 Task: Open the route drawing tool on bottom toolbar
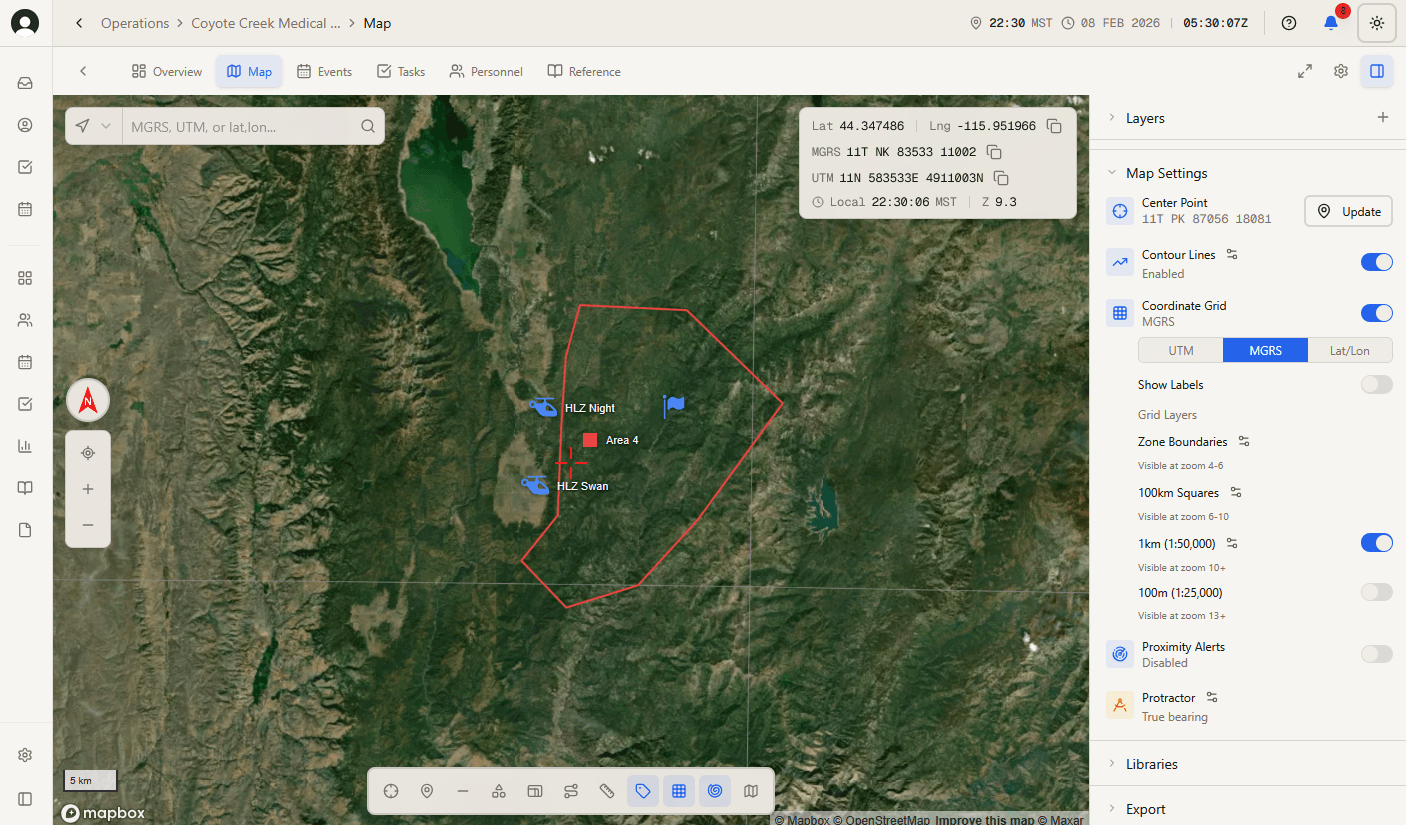coord(571,791)
